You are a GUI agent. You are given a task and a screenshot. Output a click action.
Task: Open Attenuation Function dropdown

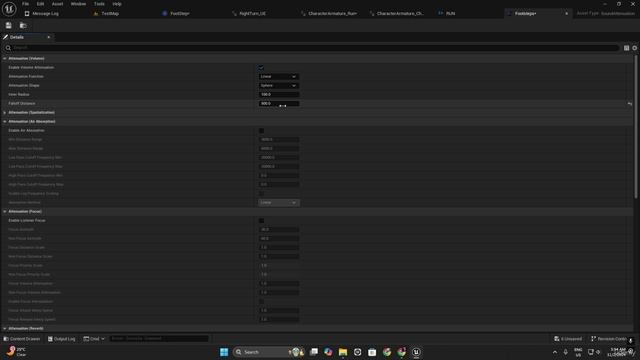(x=279, y=77)
